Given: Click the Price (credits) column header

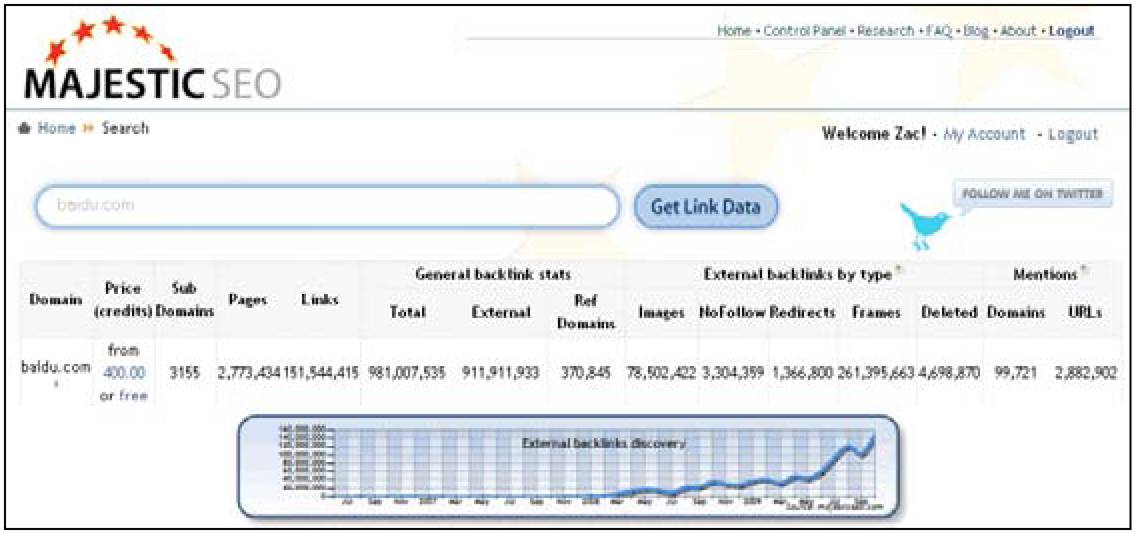Looking at the screenshot, I should 122,298.
